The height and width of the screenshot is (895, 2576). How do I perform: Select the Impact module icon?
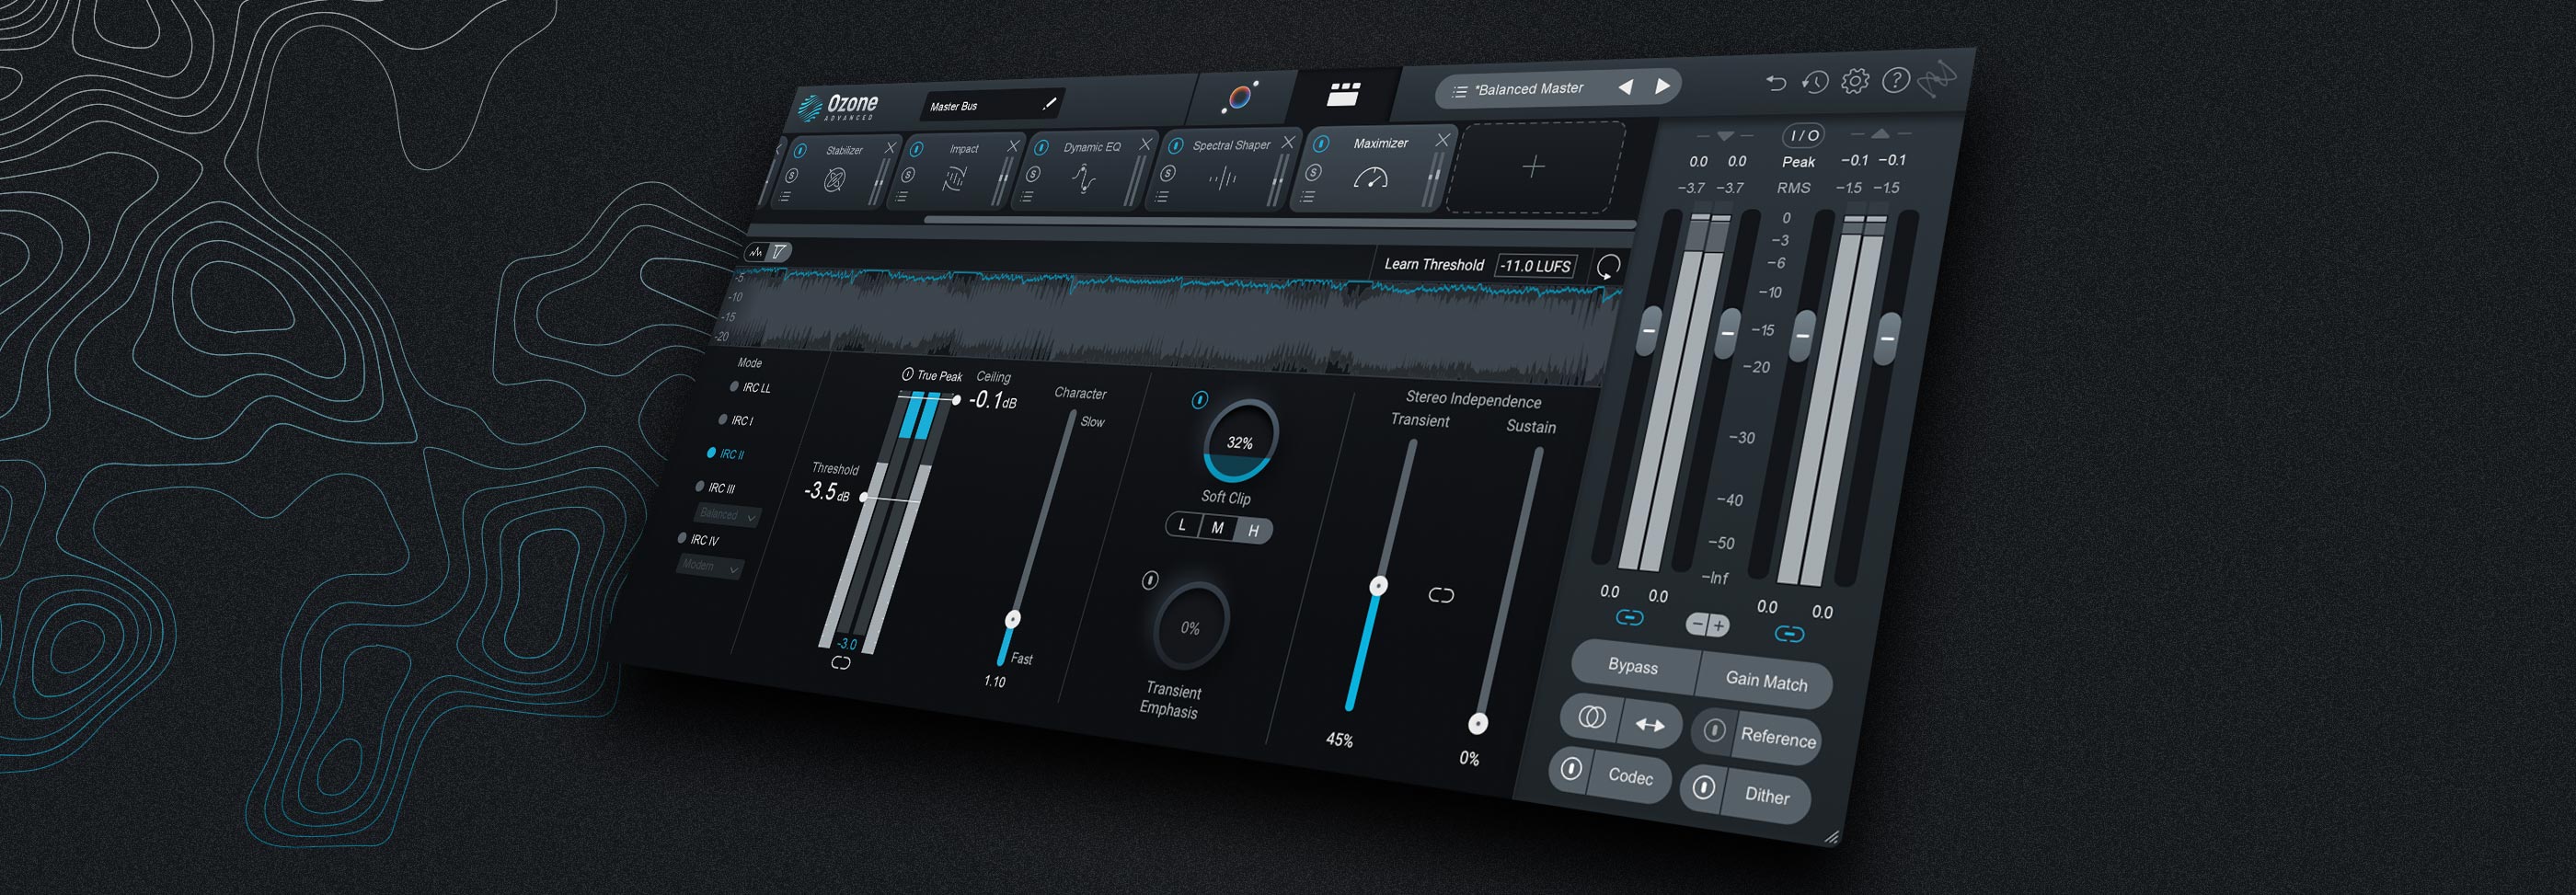point(954,179)
